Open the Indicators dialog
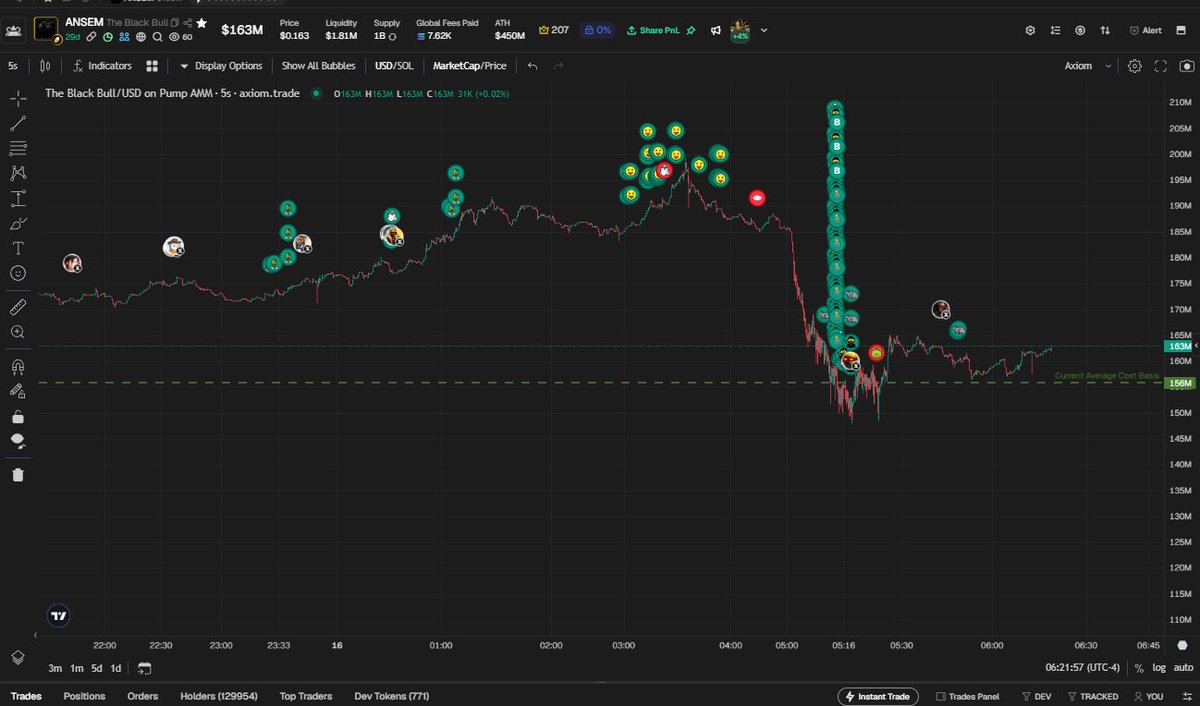This screenshot has width=1200, height=706. (x=102, y=66)
